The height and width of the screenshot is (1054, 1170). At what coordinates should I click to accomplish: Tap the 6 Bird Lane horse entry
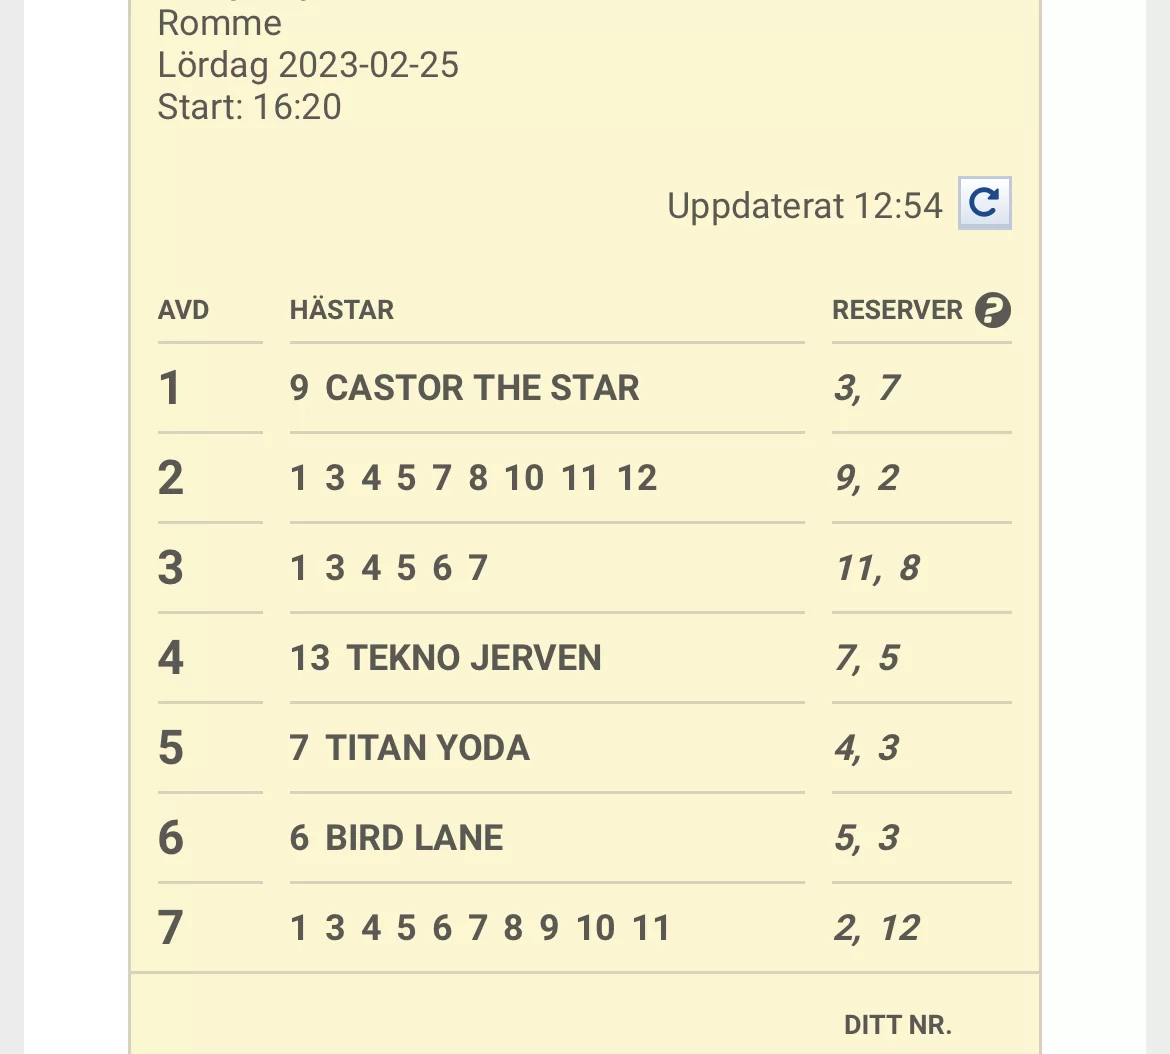397,838
